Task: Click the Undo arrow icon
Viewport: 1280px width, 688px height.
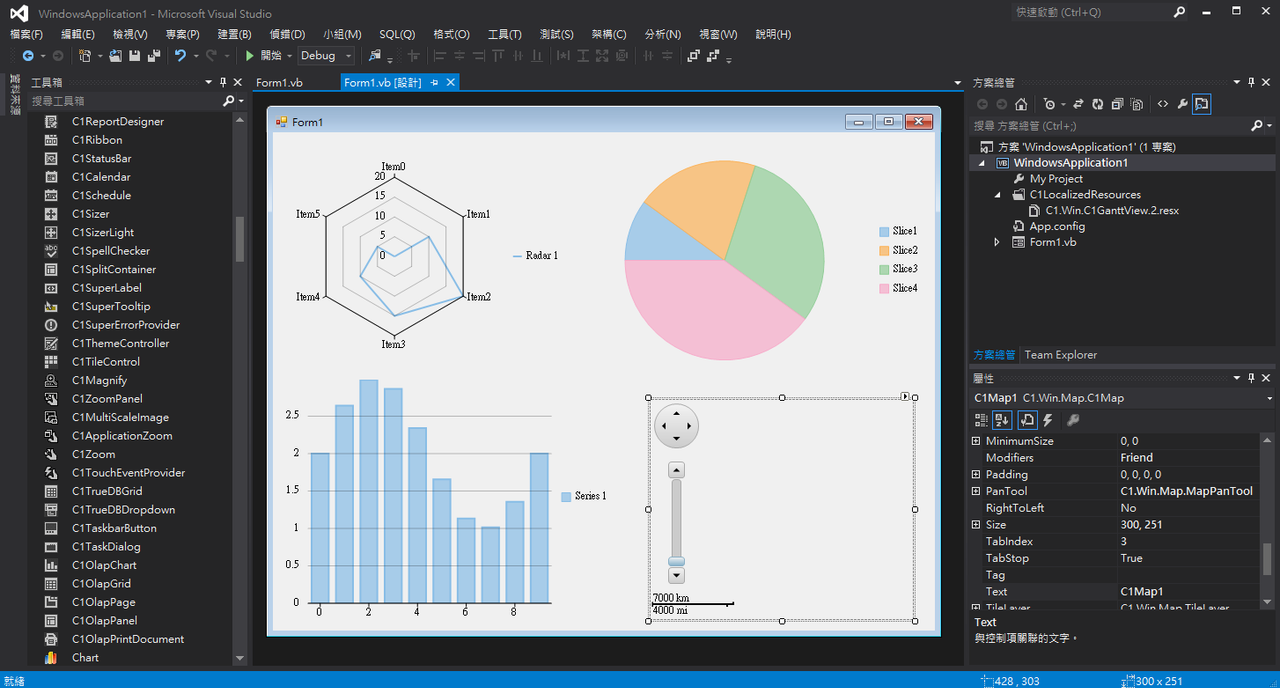Action: pos(180,56)
